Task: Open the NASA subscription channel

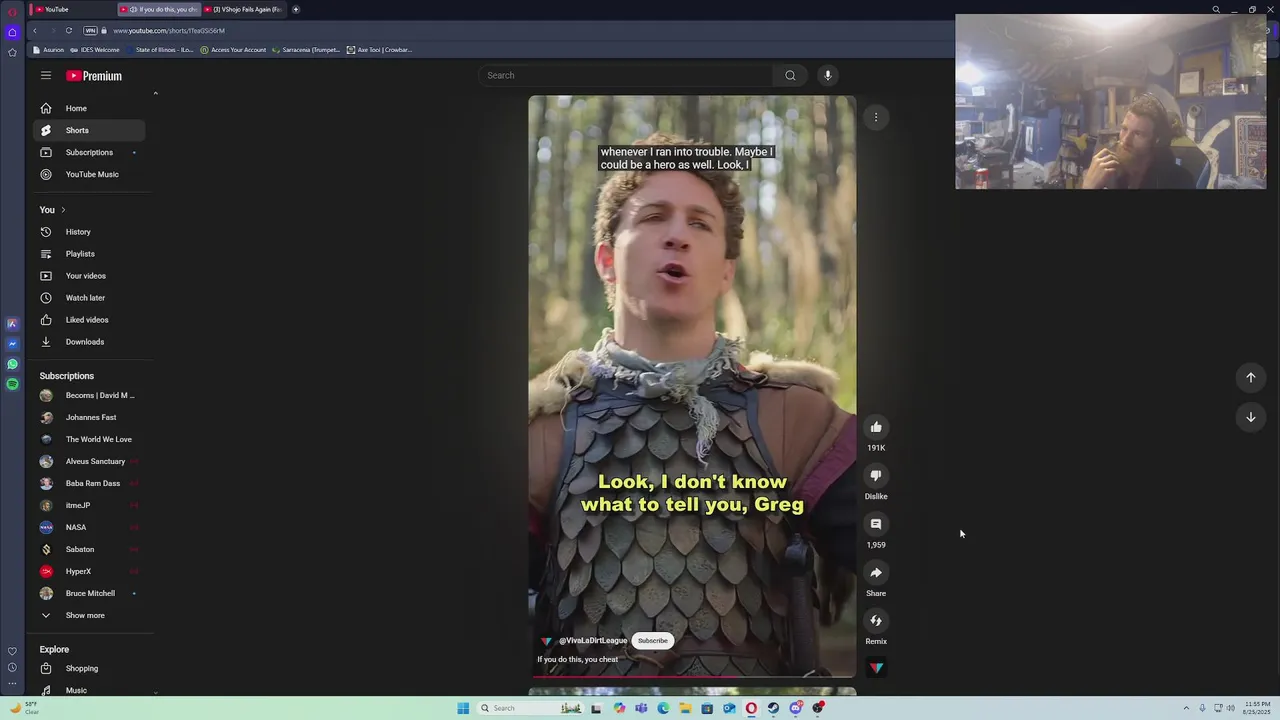Action: pos(89,528)
